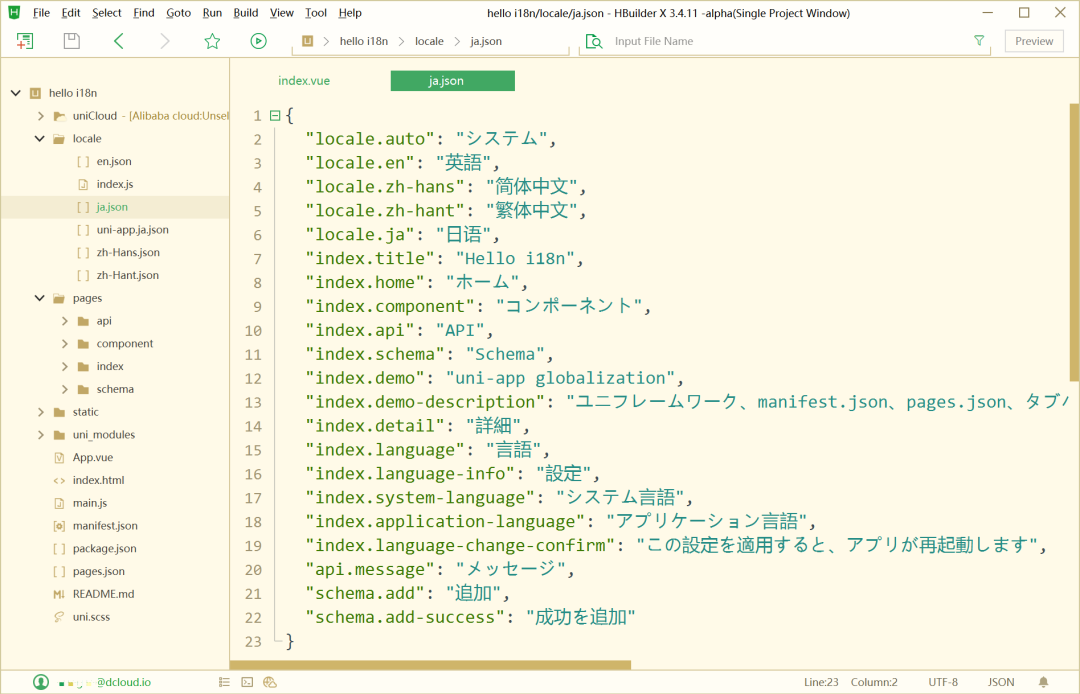This screenshot has height=694, width=1080.
Task: Open main.js in the file tree
Action: click(x=90, y=503)
